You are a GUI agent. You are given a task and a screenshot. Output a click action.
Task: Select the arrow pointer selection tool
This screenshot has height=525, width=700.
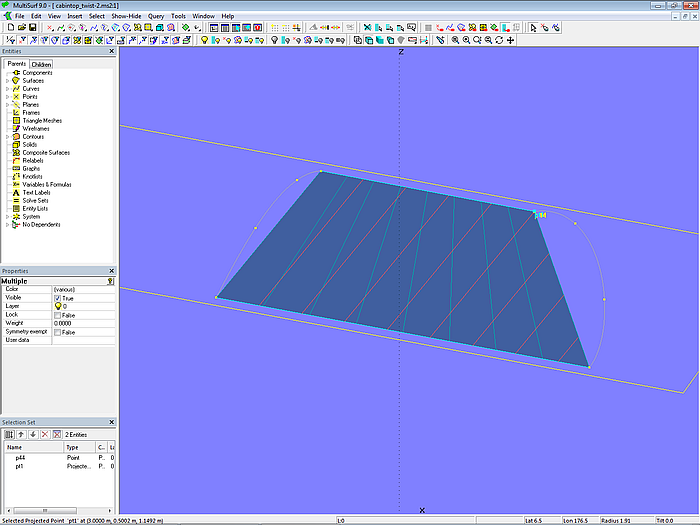coord(534,28)
